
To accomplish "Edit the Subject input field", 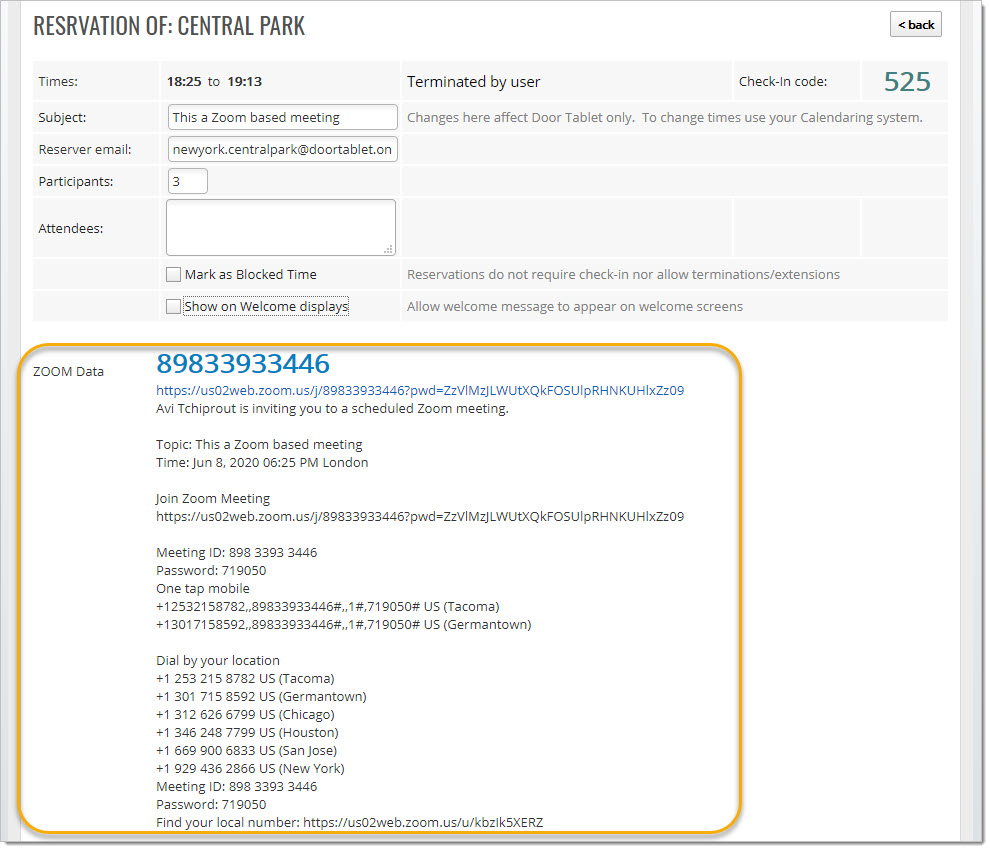I will click(282, 117).
